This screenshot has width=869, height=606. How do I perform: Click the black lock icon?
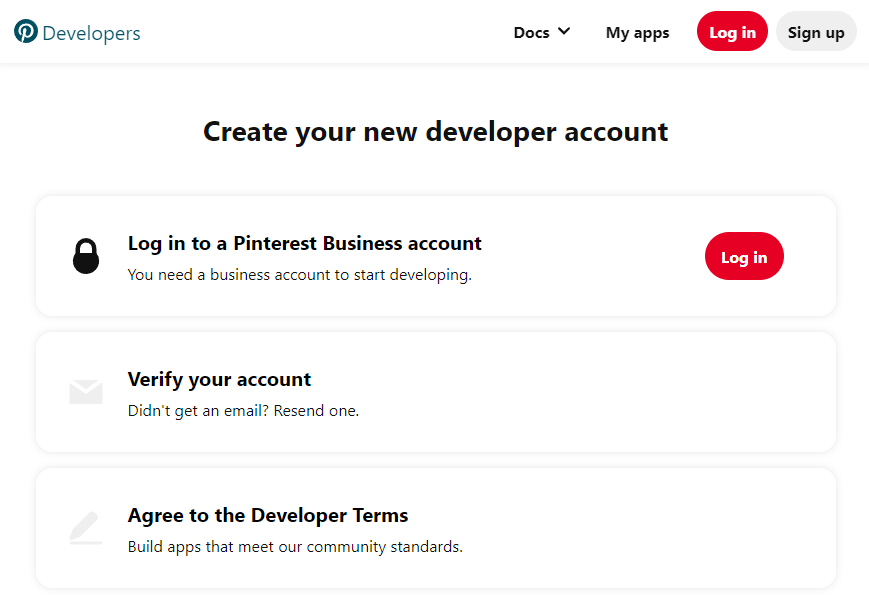86,256
